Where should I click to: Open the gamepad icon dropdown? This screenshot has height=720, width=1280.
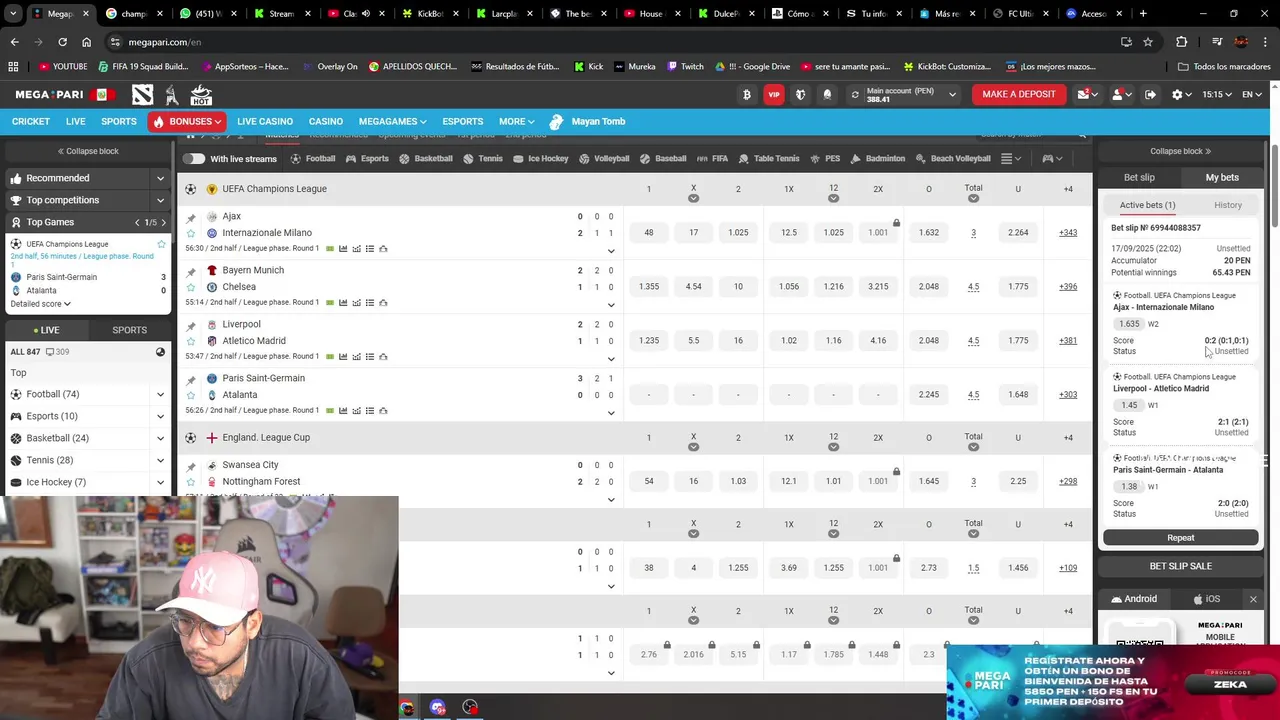point(1052,158)
